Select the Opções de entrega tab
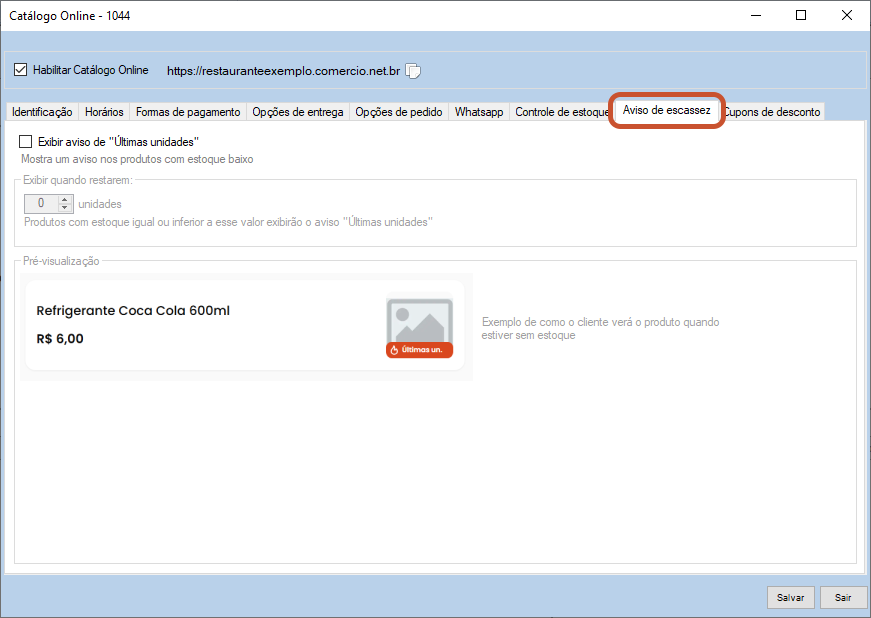This screenshot has height=618, width=871. click(298, 112)
